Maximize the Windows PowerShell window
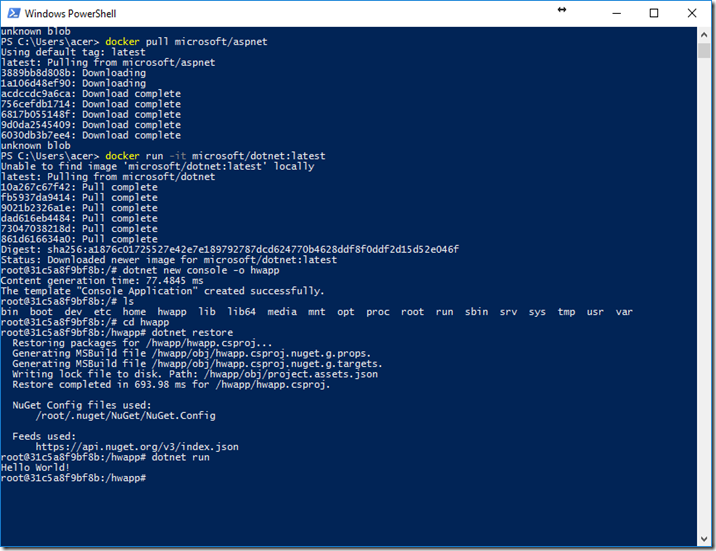Screen dimensions: 716x551 pyautogui.click(x=654, y=13)
